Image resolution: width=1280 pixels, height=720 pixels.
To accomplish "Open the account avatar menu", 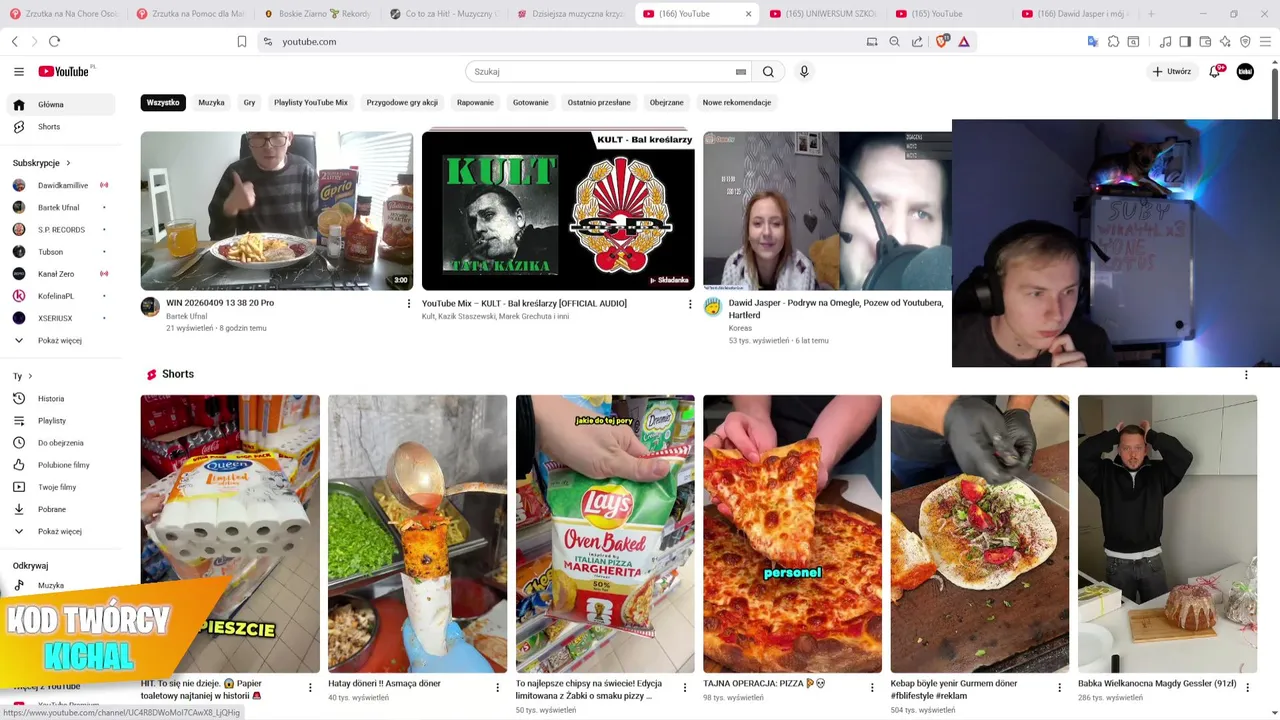I will [1245, 71].
